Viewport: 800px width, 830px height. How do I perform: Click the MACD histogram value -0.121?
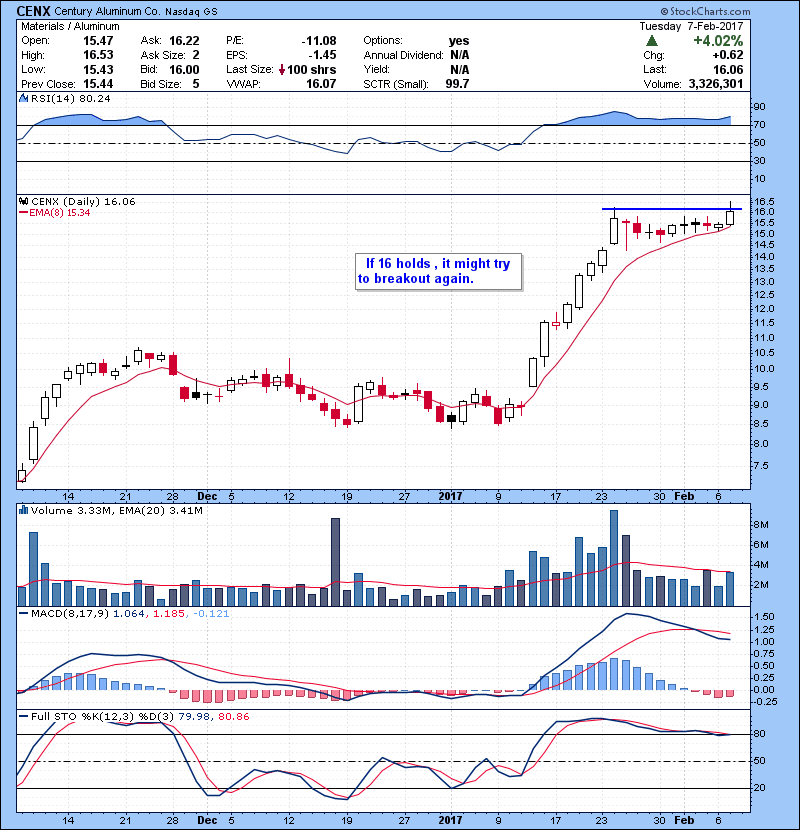[211, 614]
